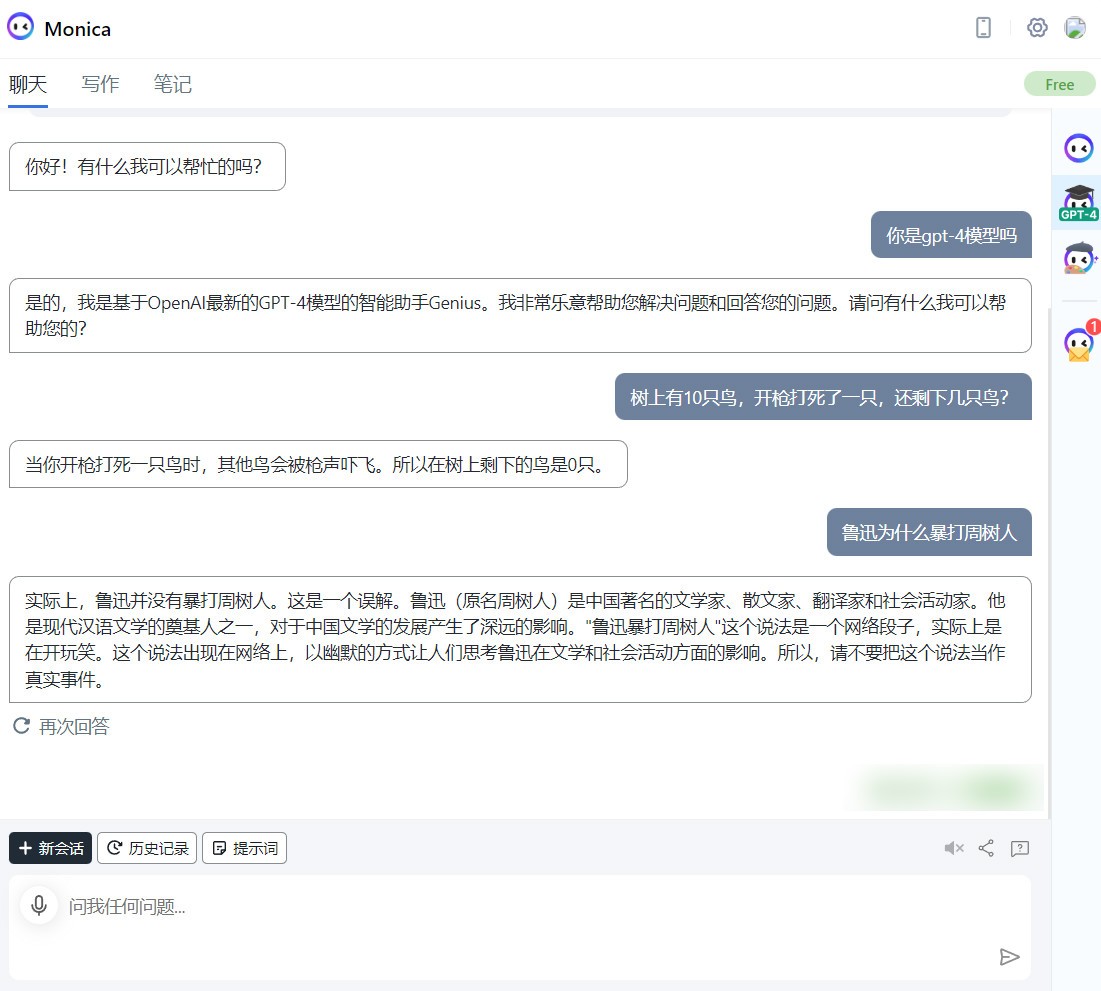
Task: Open the mobile app icon in header
Action: (983, 27)
